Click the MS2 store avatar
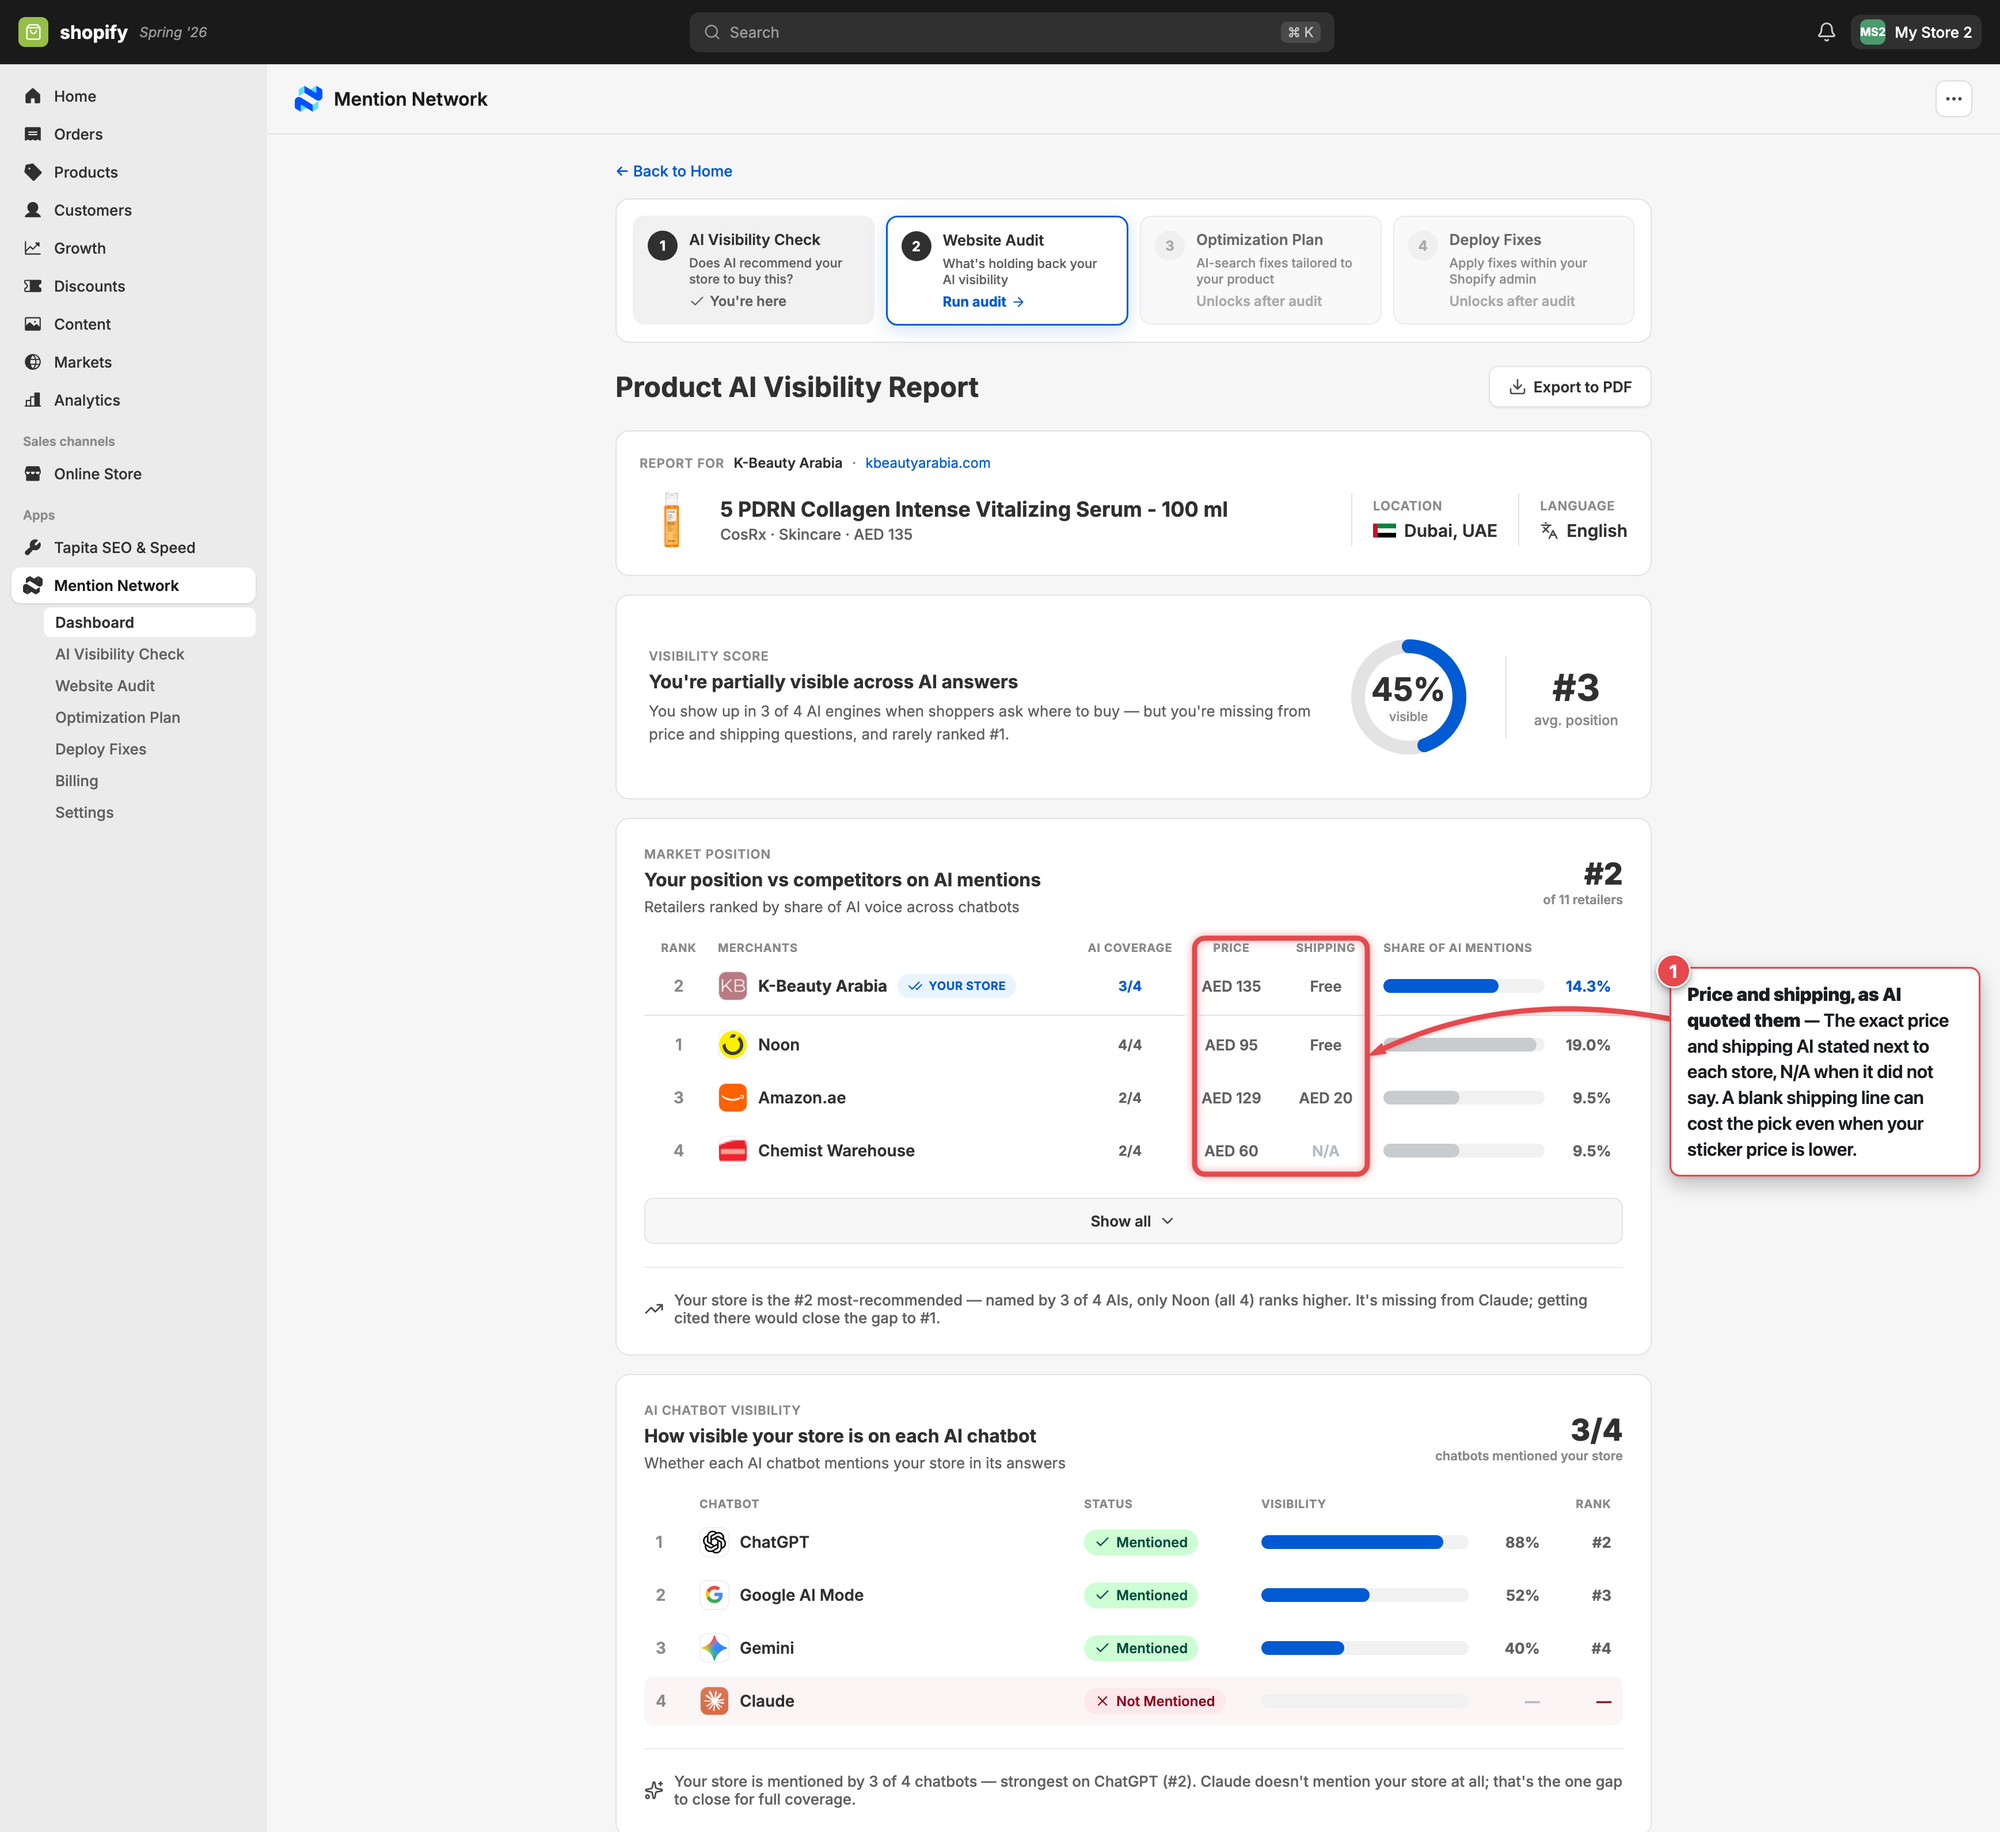The image size is (2000, 1832). pos(1872,32)
